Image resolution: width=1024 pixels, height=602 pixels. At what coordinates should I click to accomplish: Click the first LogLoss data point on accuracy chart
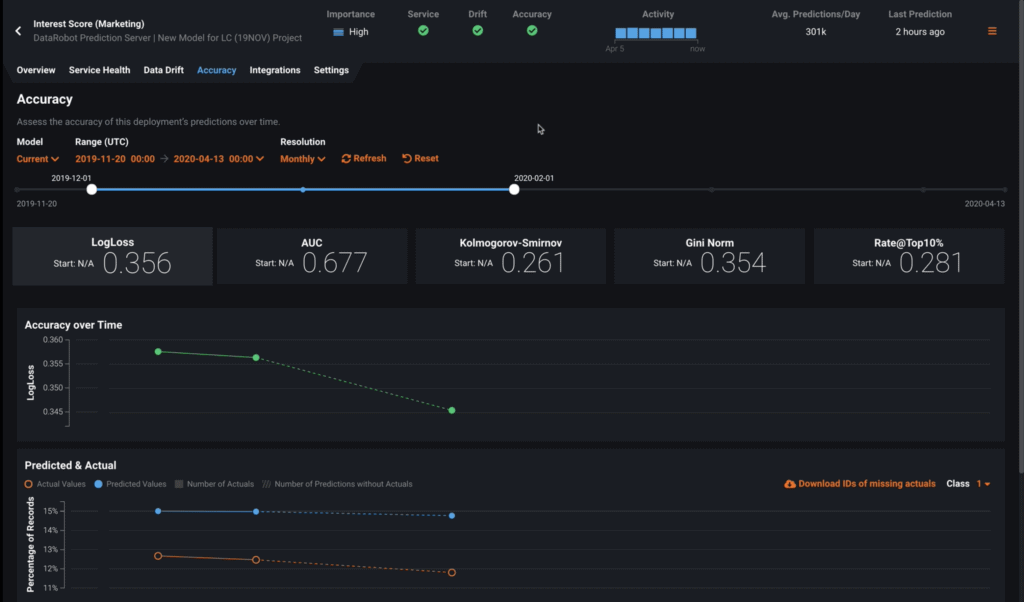coord(158,352)
